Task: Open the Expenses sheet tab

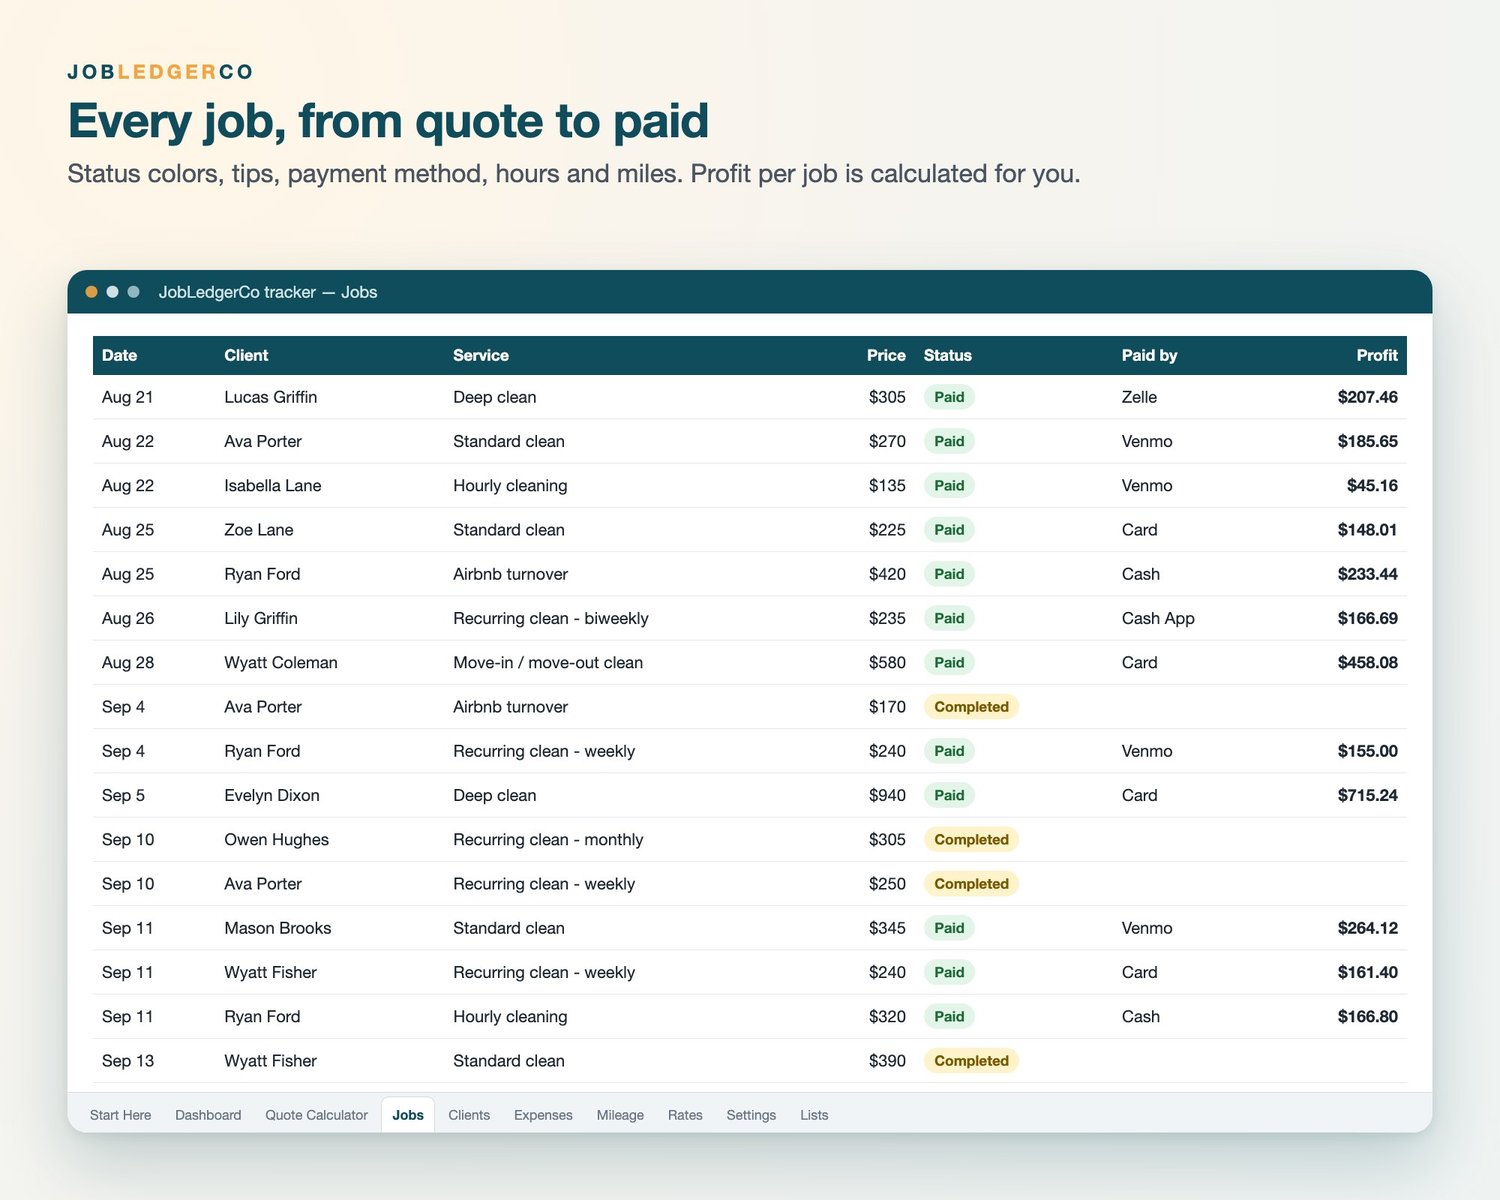Action: coord(543,1115)
